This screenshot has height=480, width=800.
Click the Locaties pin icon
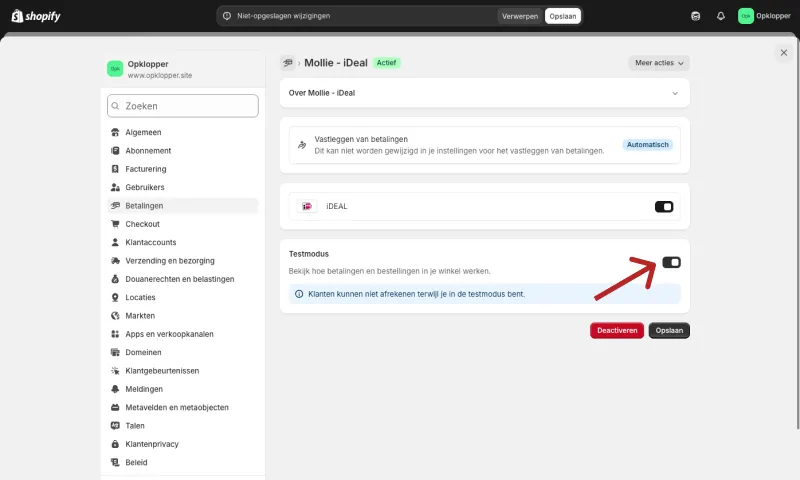pos(115,297)
